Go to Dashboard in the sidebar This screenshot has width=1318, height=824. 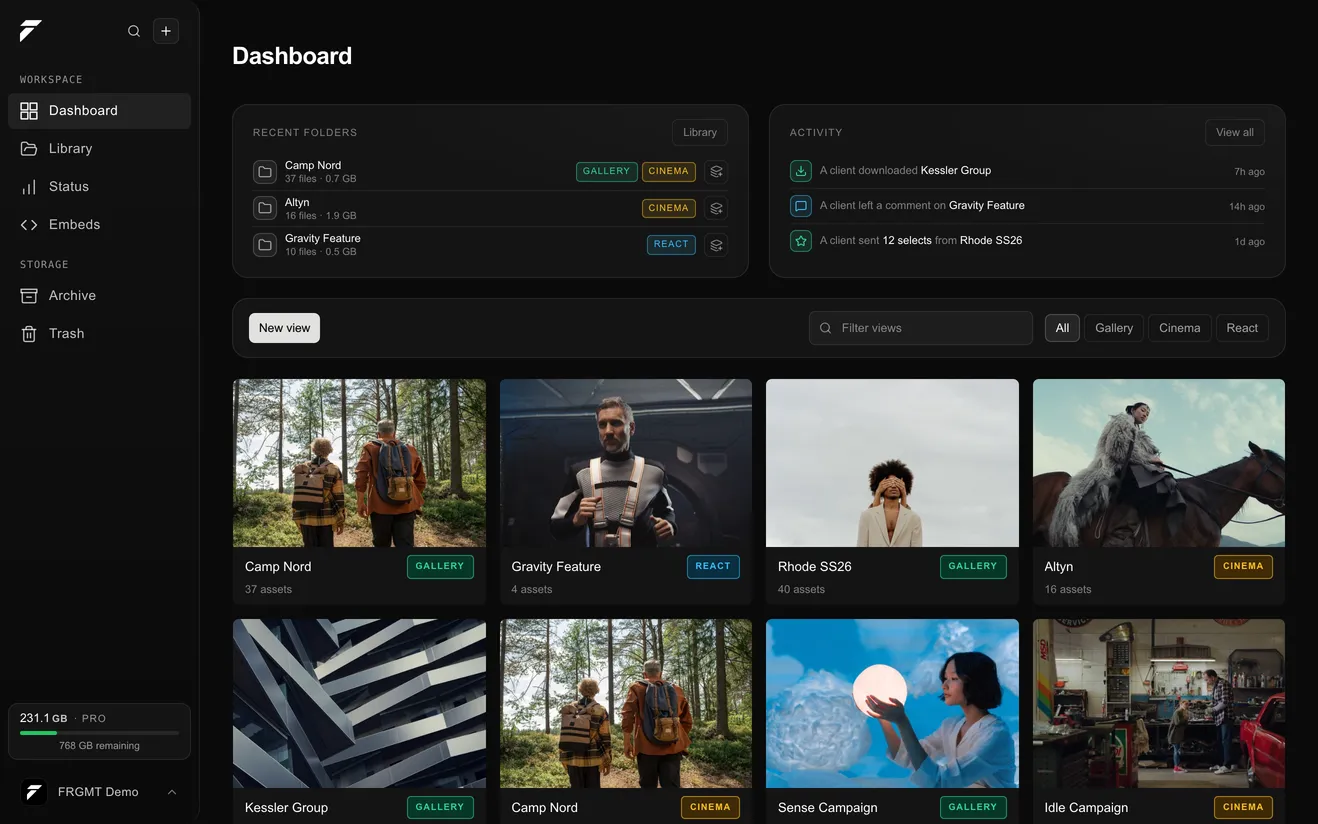[99, 111]
